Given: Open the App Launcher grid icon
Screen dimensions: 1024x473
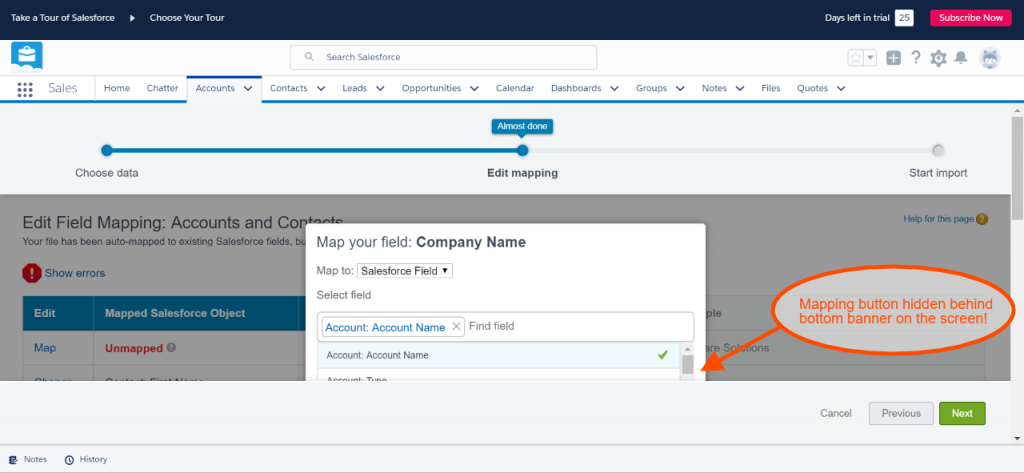Looking at the screenshot, I should coord(25,90).
